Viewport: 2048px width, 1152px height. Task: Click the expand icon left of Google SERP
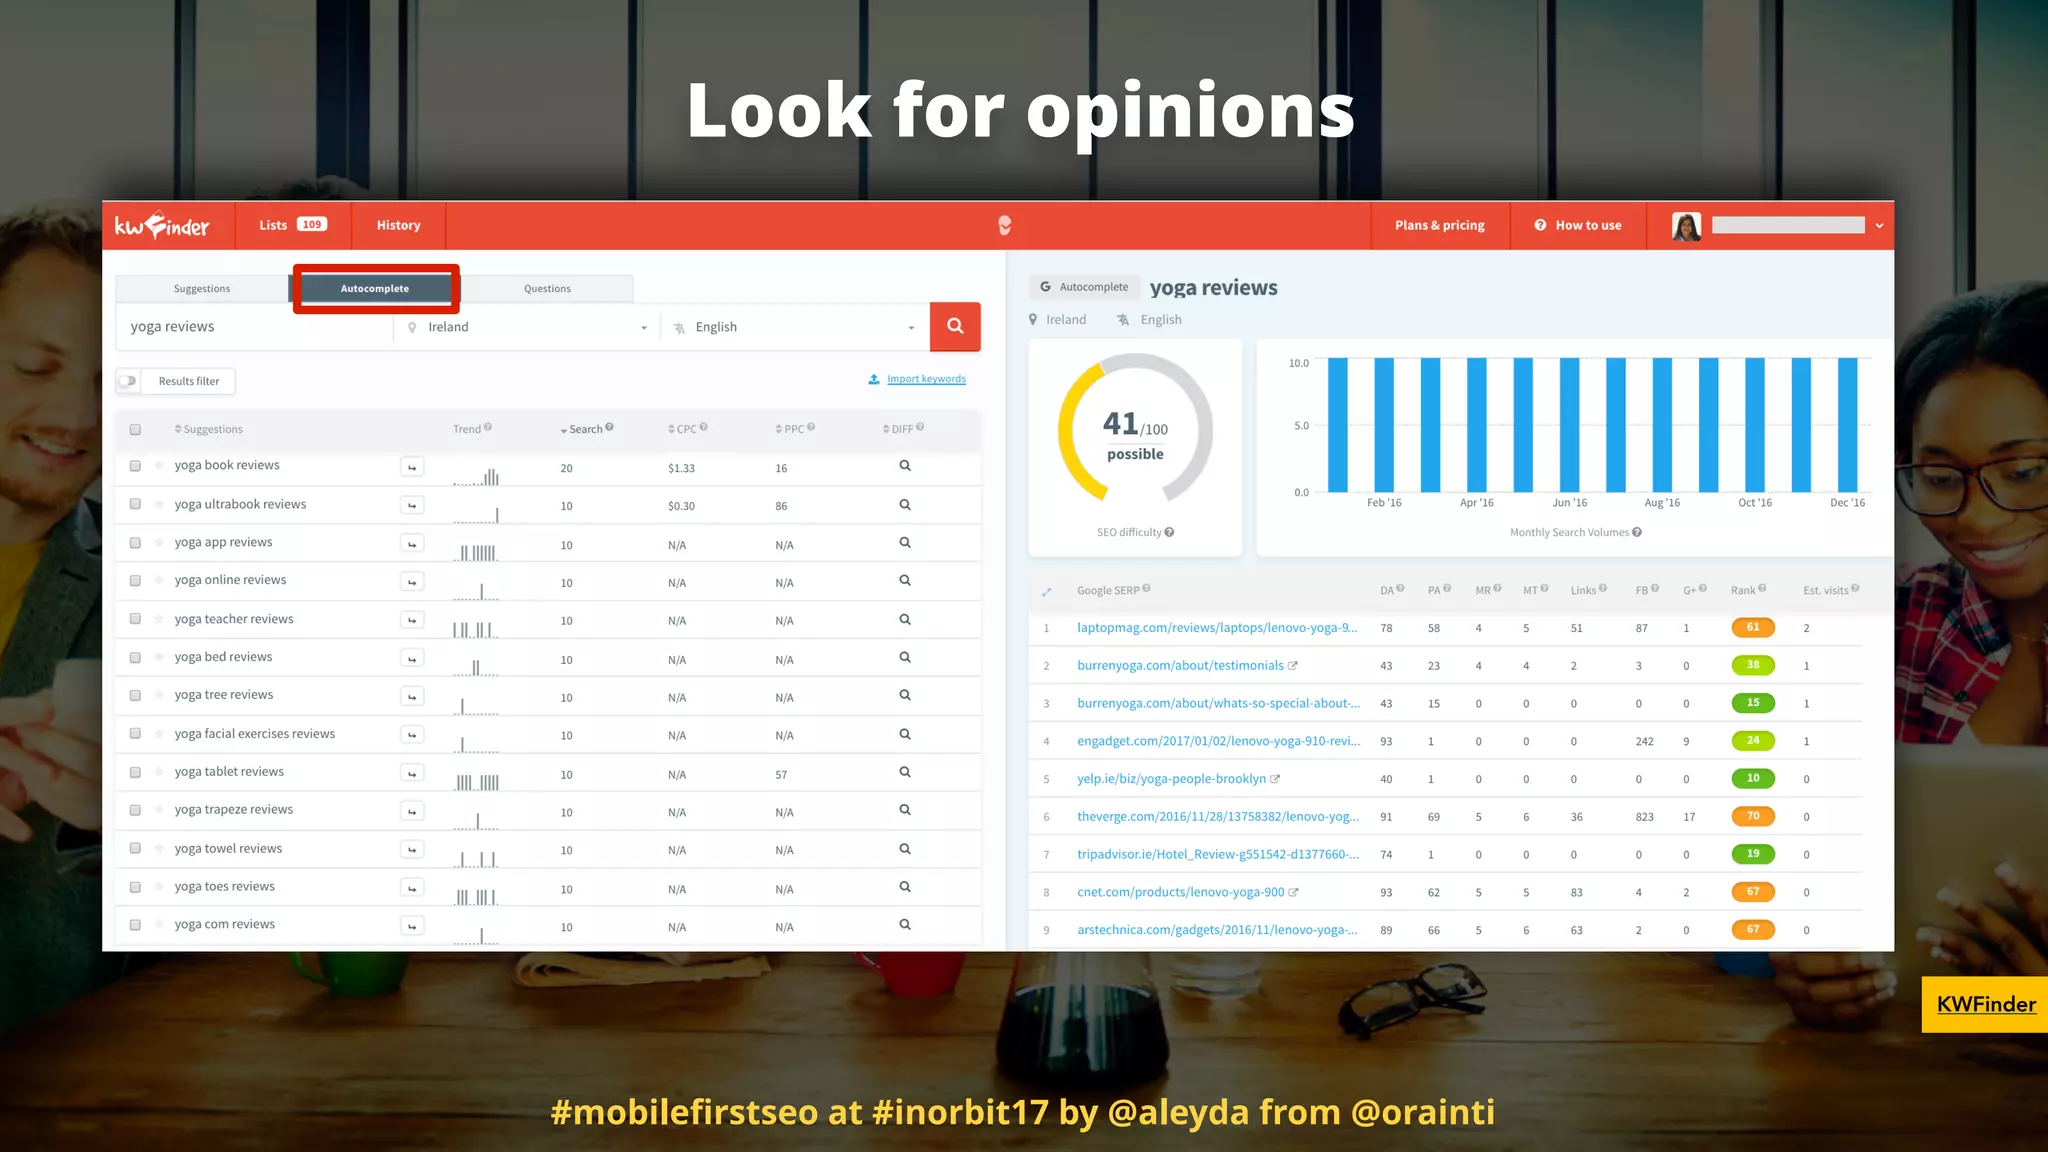(x=1046, y=591)
